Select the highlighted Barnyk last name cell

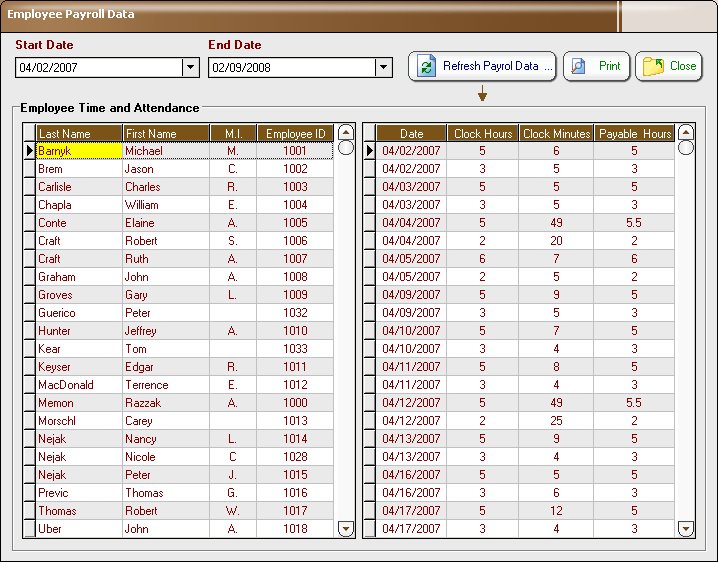(79, 151)
